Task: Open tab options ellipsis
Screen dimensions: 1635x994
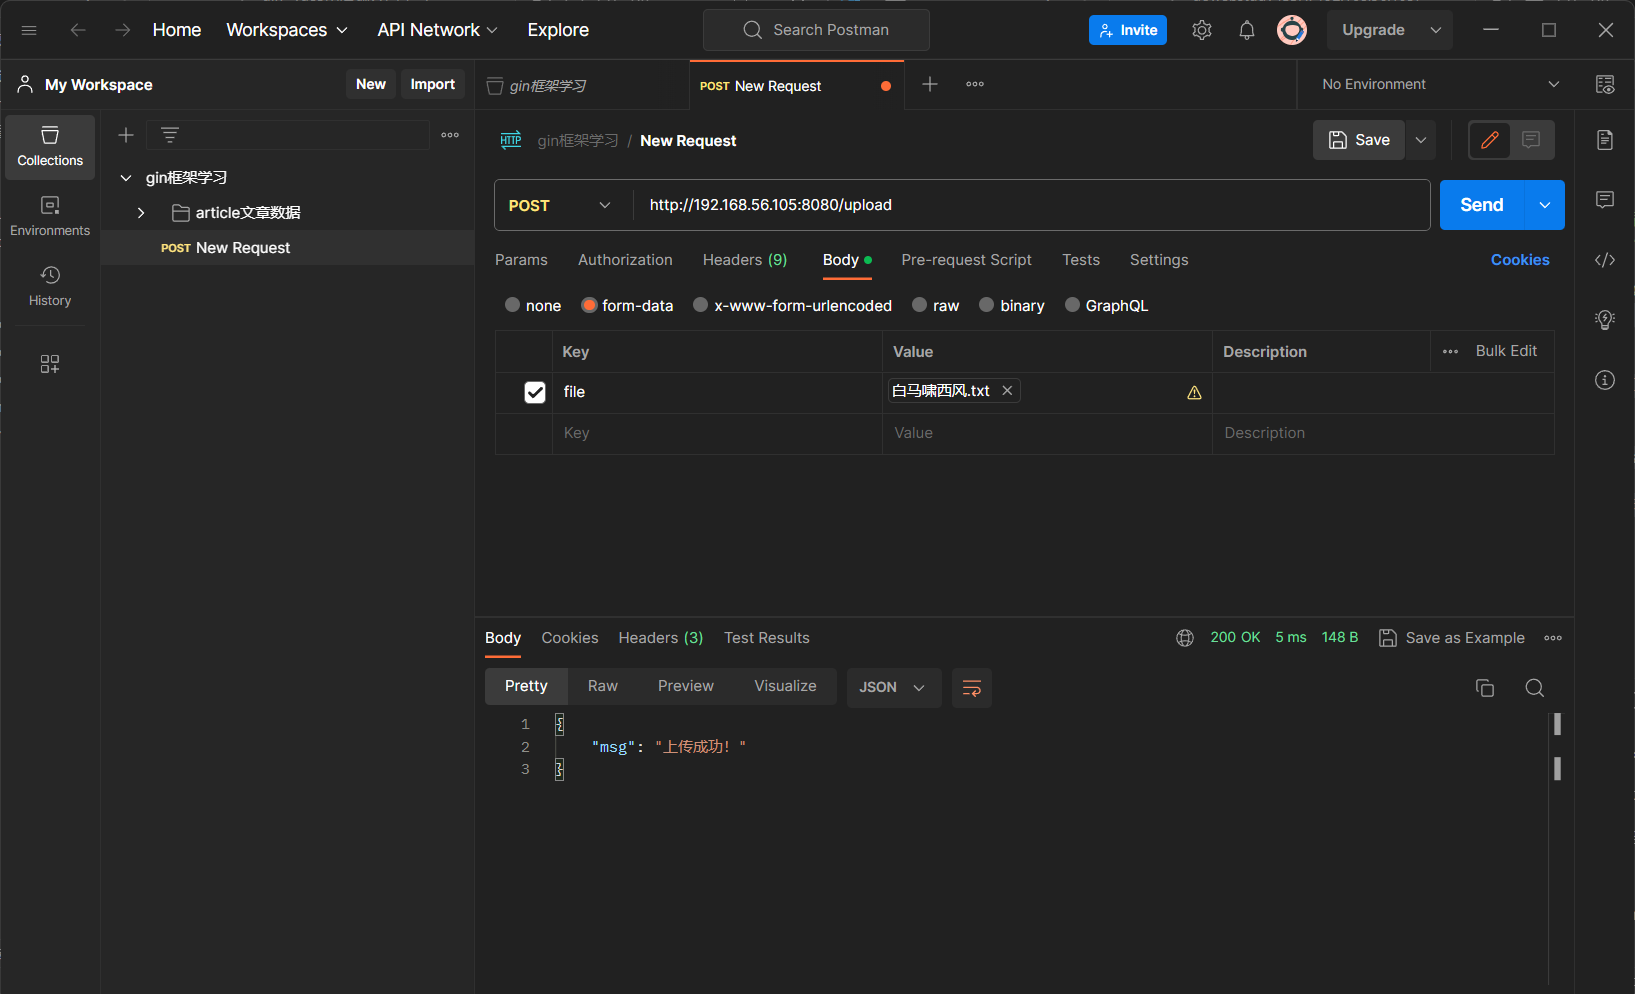Action: 975,84
